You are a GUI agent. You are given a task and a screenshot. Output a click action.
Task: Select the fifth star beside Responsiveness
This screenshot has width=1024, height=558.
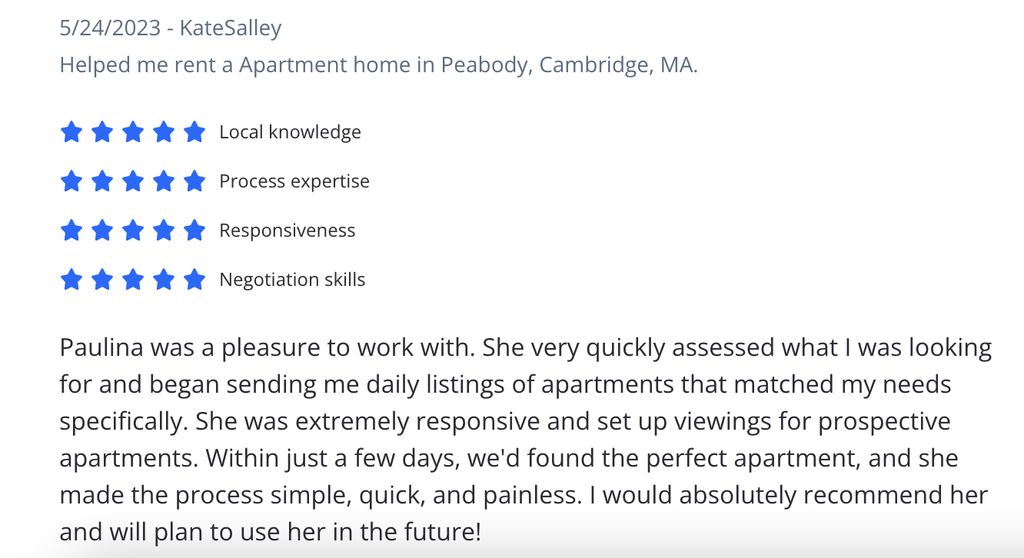(x=194, y=230)
